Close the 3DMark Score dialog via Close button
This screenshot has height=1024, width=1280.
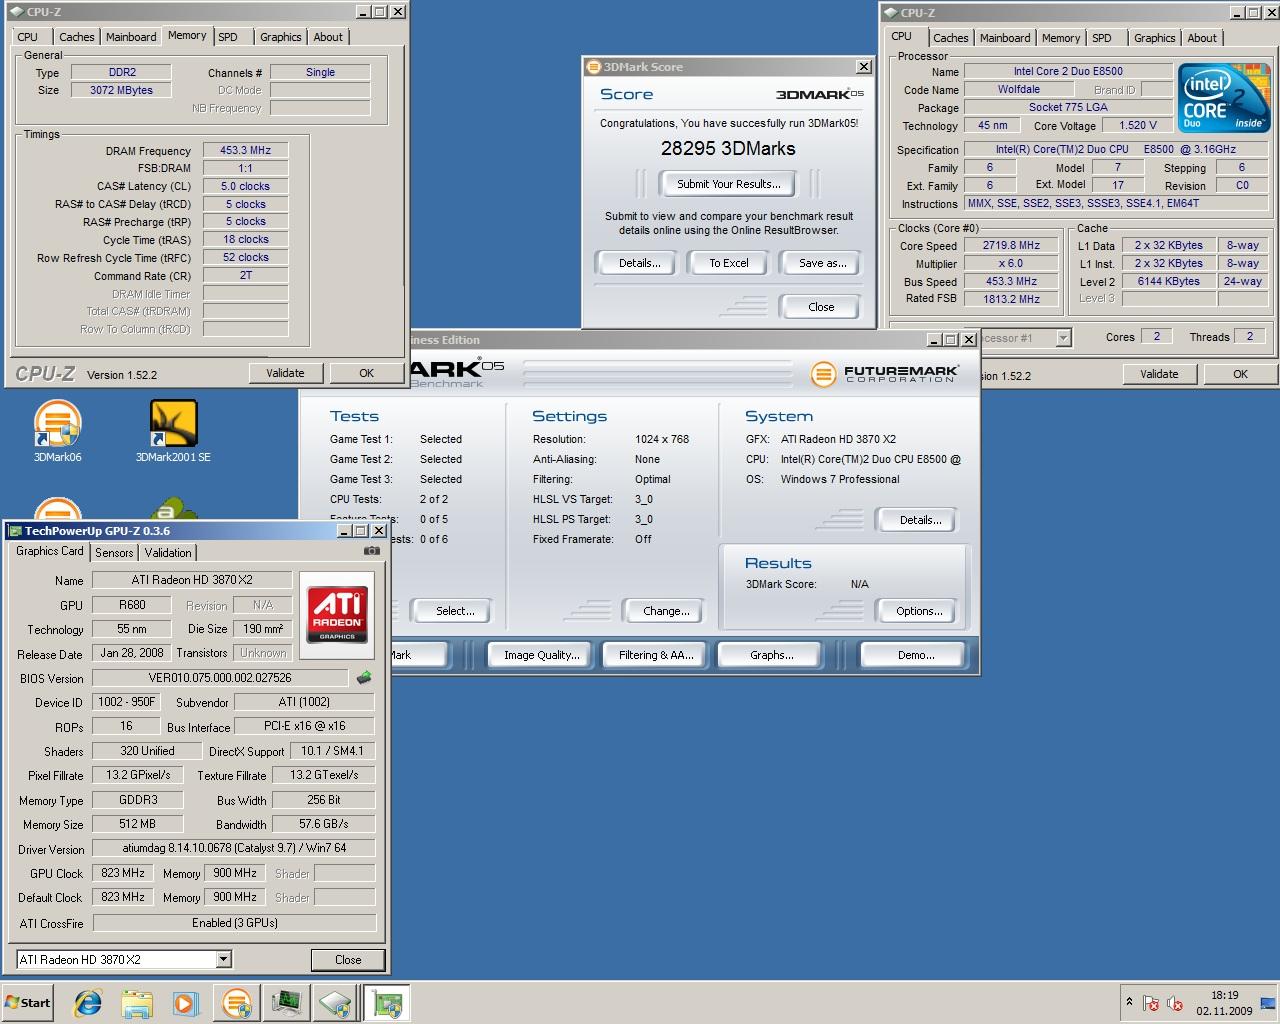click(x=821, y=307)
